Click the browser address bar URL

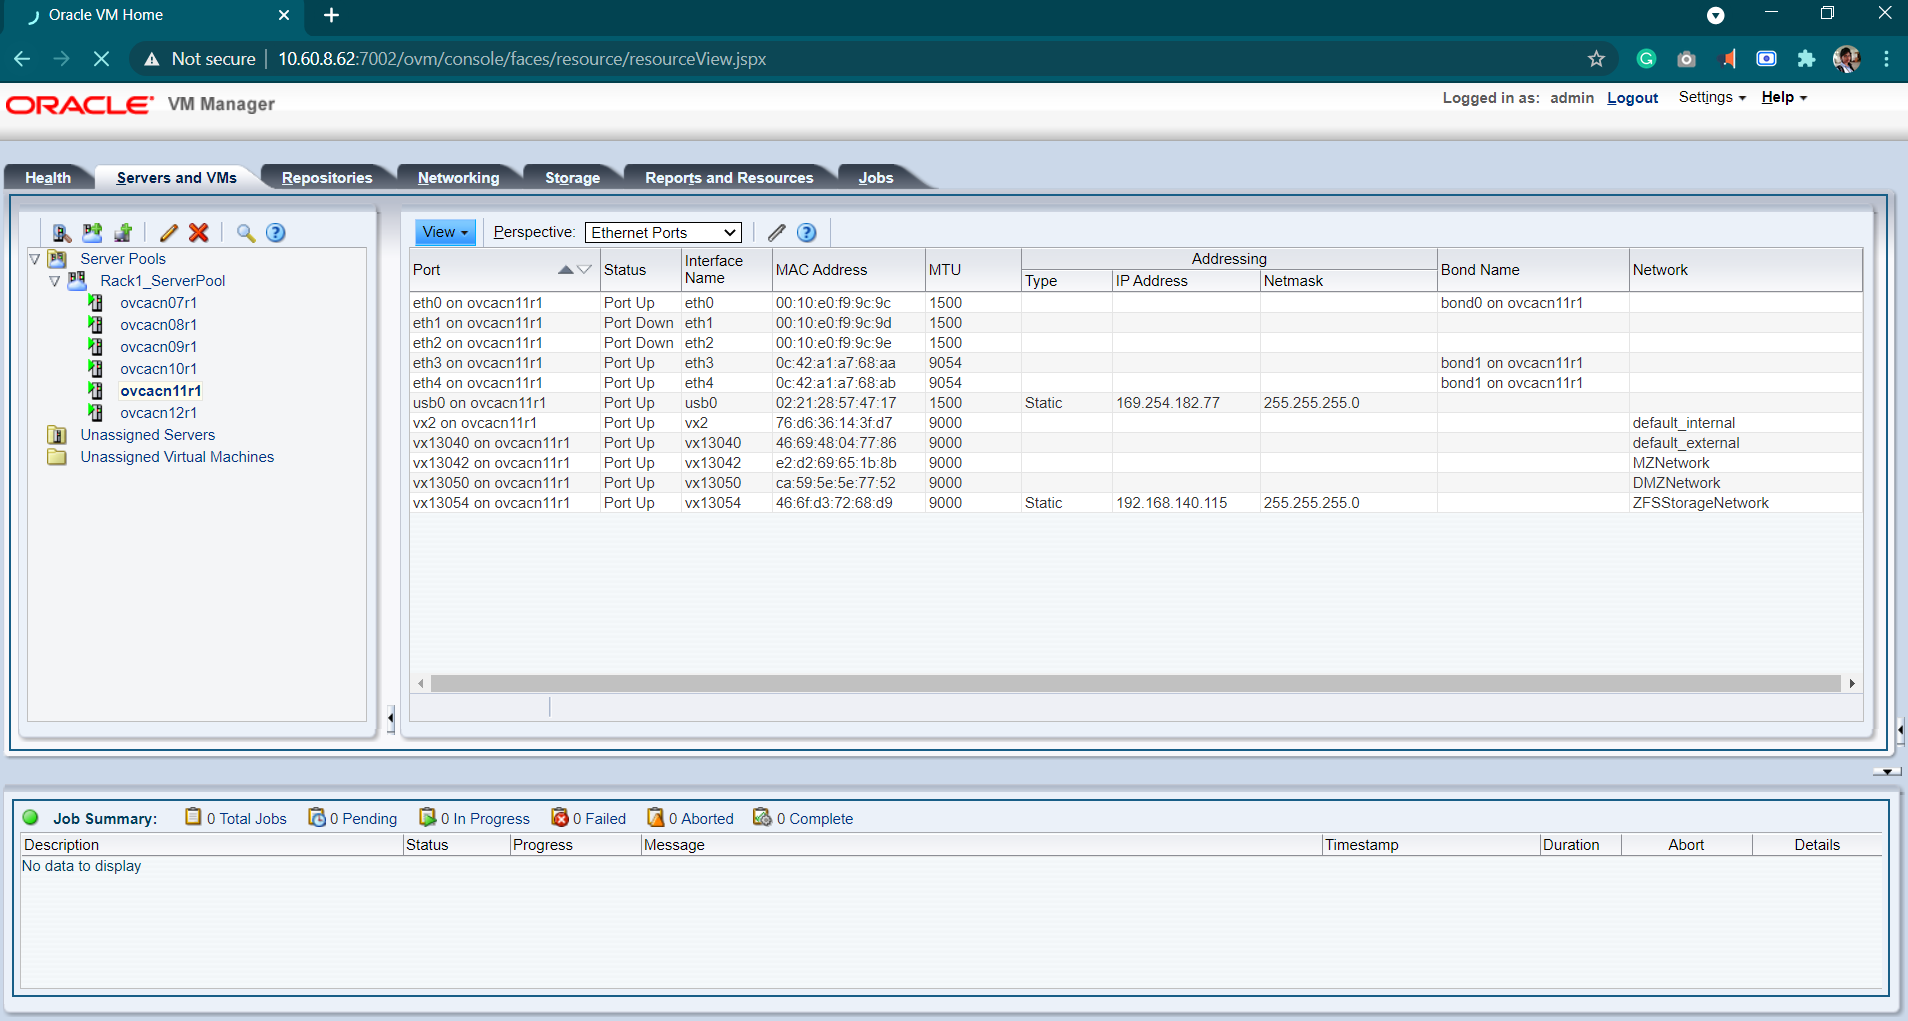tap(522, 59)
